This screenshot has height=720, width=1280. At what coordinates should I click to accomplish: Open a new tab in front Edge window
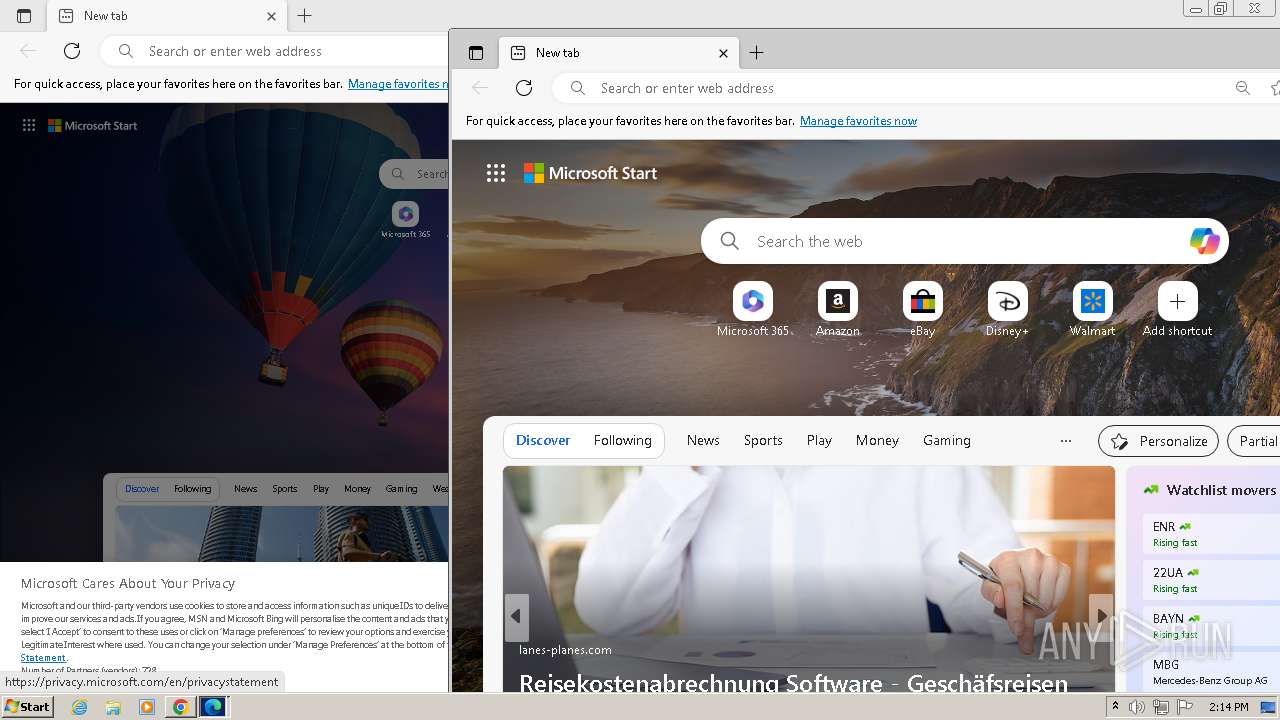757,53
